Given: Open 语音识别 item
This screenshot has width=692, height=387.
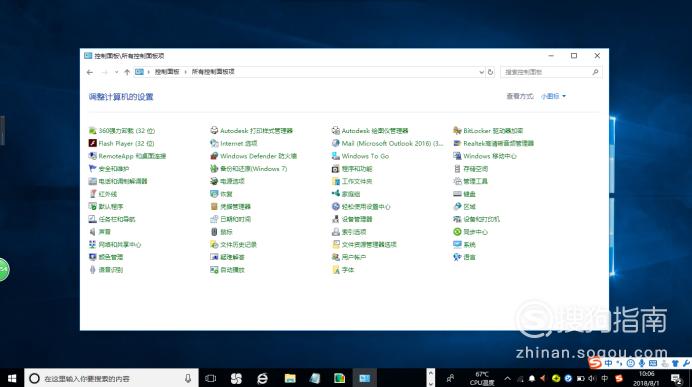Looking at the screenshot, I should tap(105, 270).
